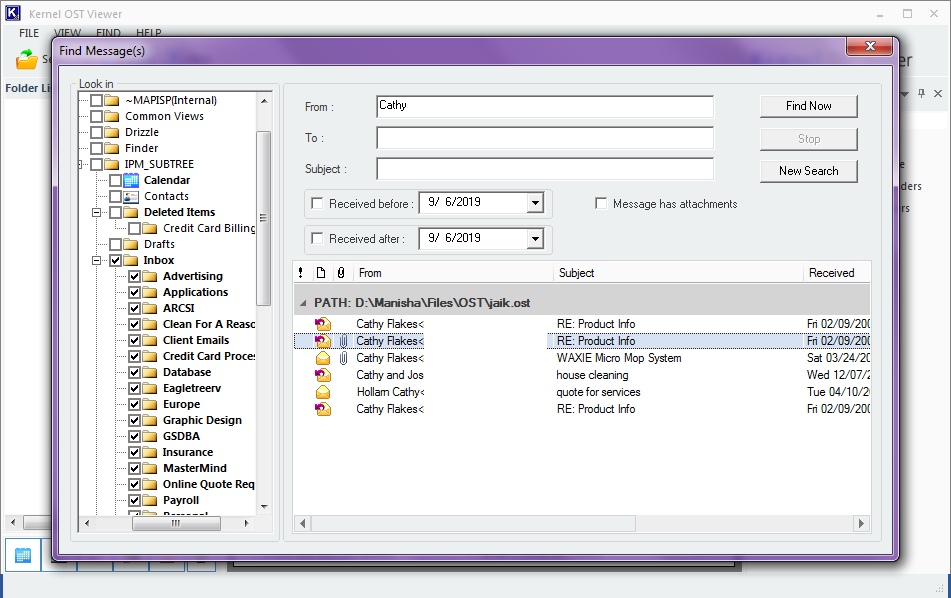The width and height of the screenshot is (951, 598).
Task: Click the item type column header icon
Action: click(x=321, y=273)
